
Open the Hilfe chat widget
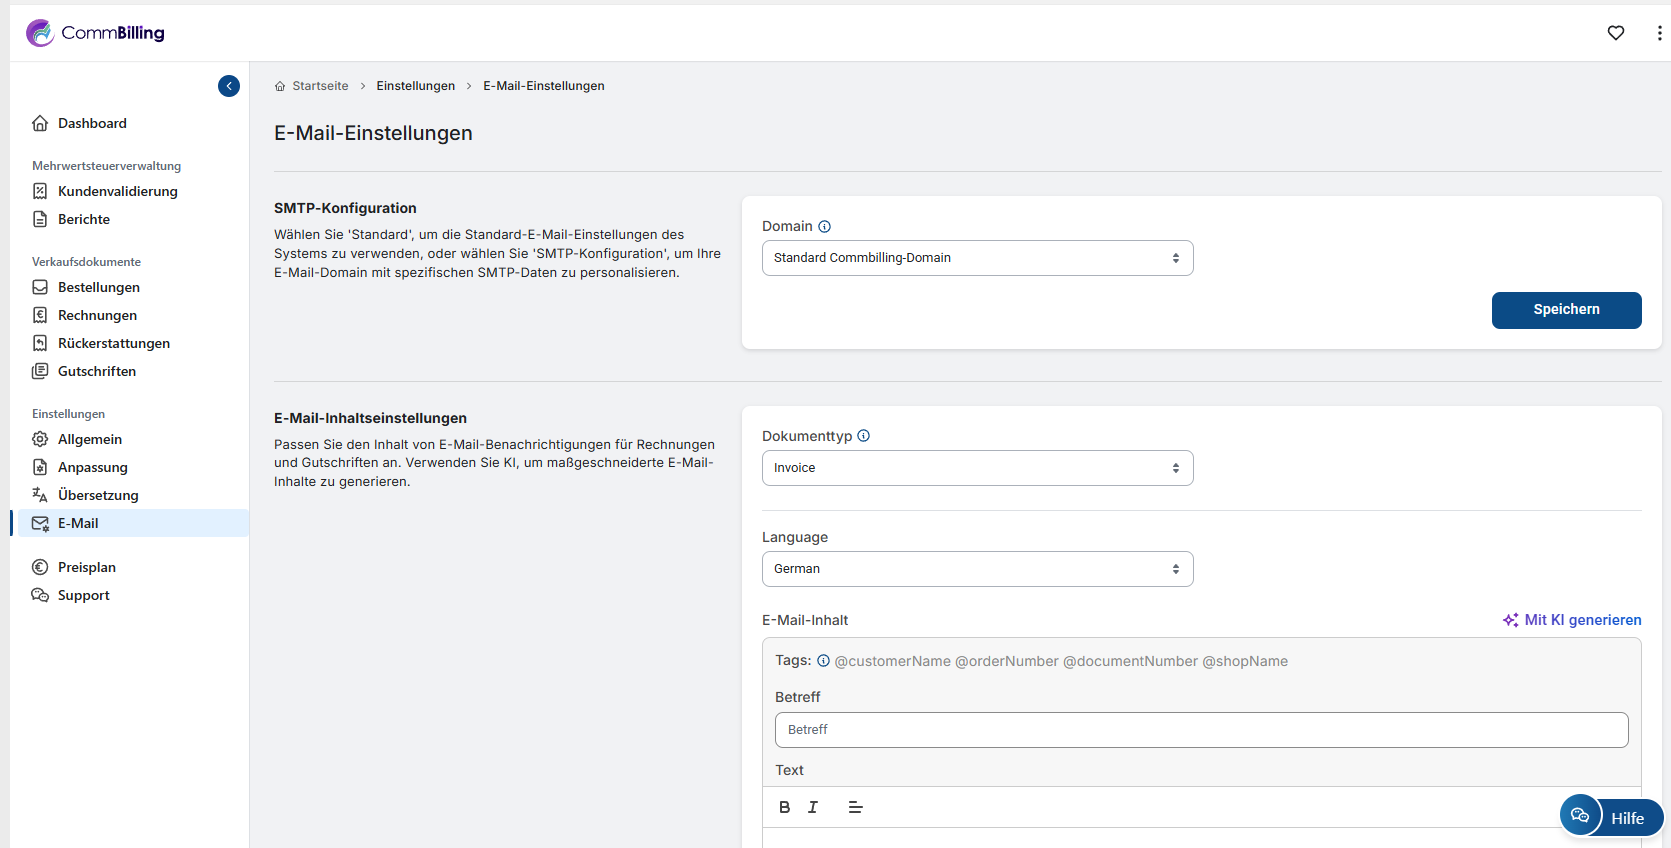[x=1611, y=817]
